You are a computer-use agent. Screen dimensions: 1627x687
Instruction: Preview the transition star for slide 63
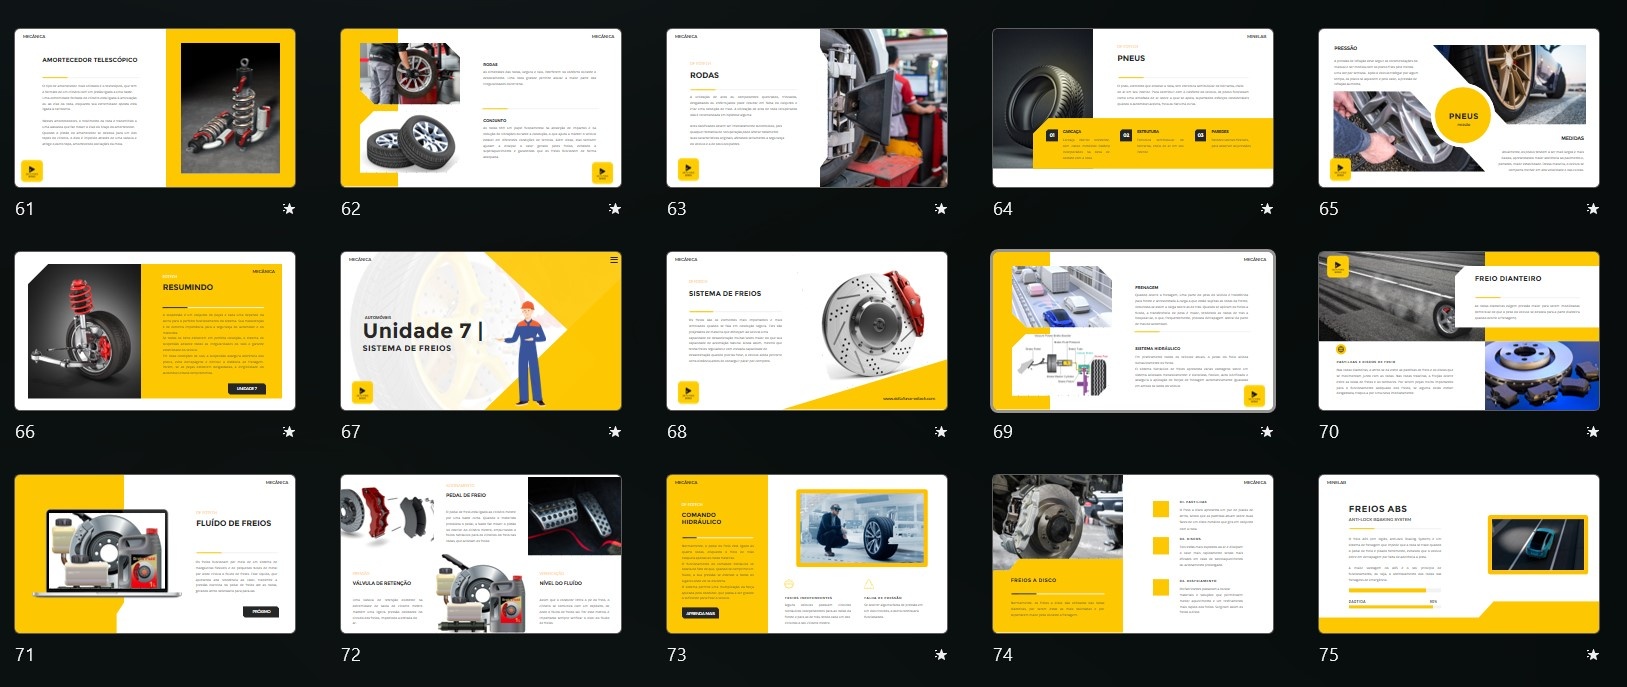(940, 209)
